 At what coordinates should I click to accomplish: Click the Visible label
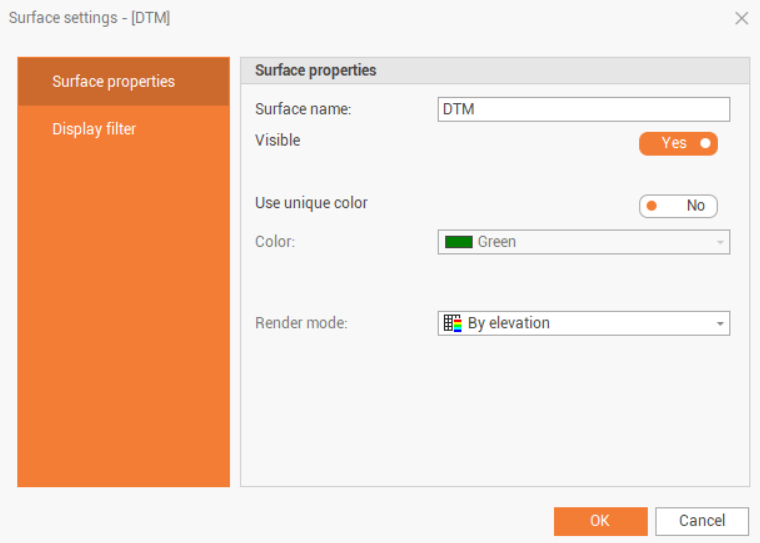[x=277, y=141]
